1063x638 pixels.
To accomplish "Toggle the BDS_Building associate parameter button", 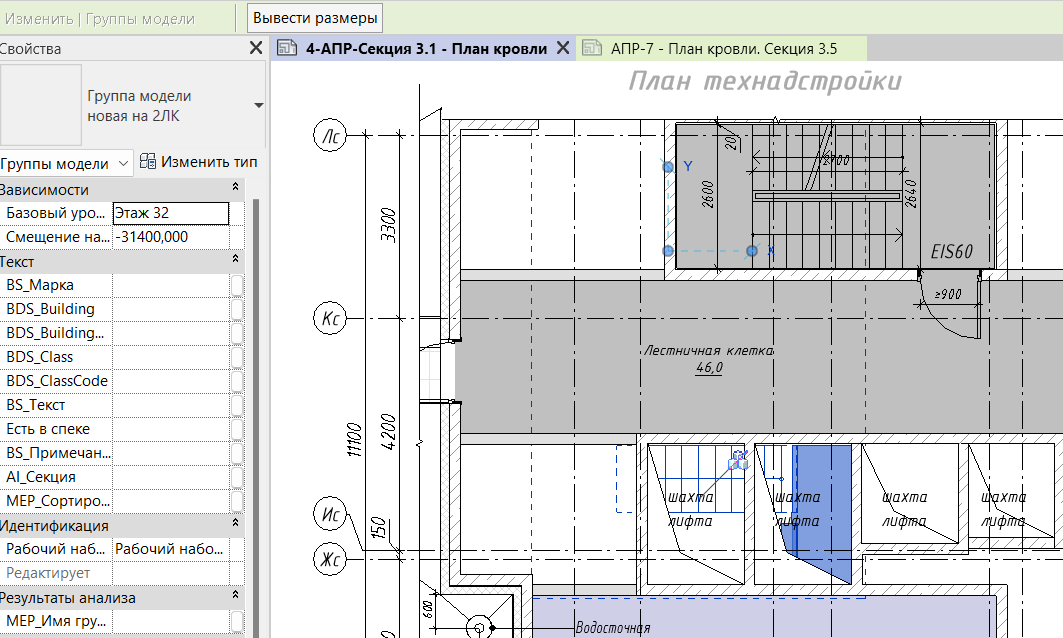I will click(x=237, y=309).
